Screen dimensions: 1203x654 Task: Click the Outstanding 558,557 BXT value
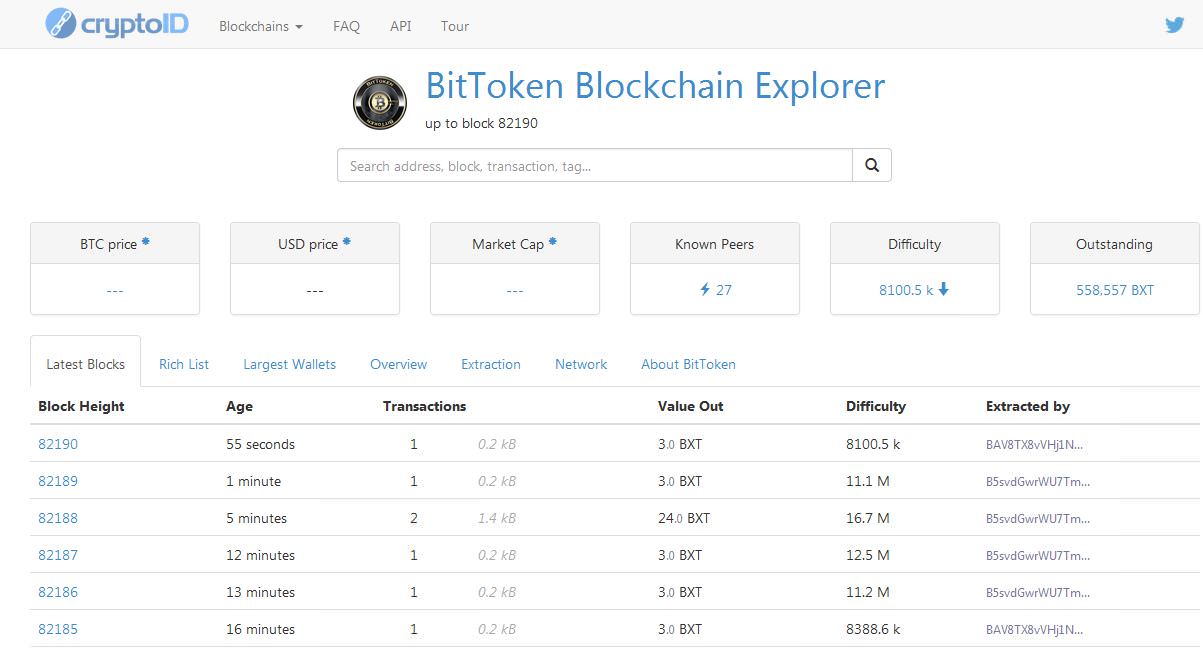tap(1115, 290)
